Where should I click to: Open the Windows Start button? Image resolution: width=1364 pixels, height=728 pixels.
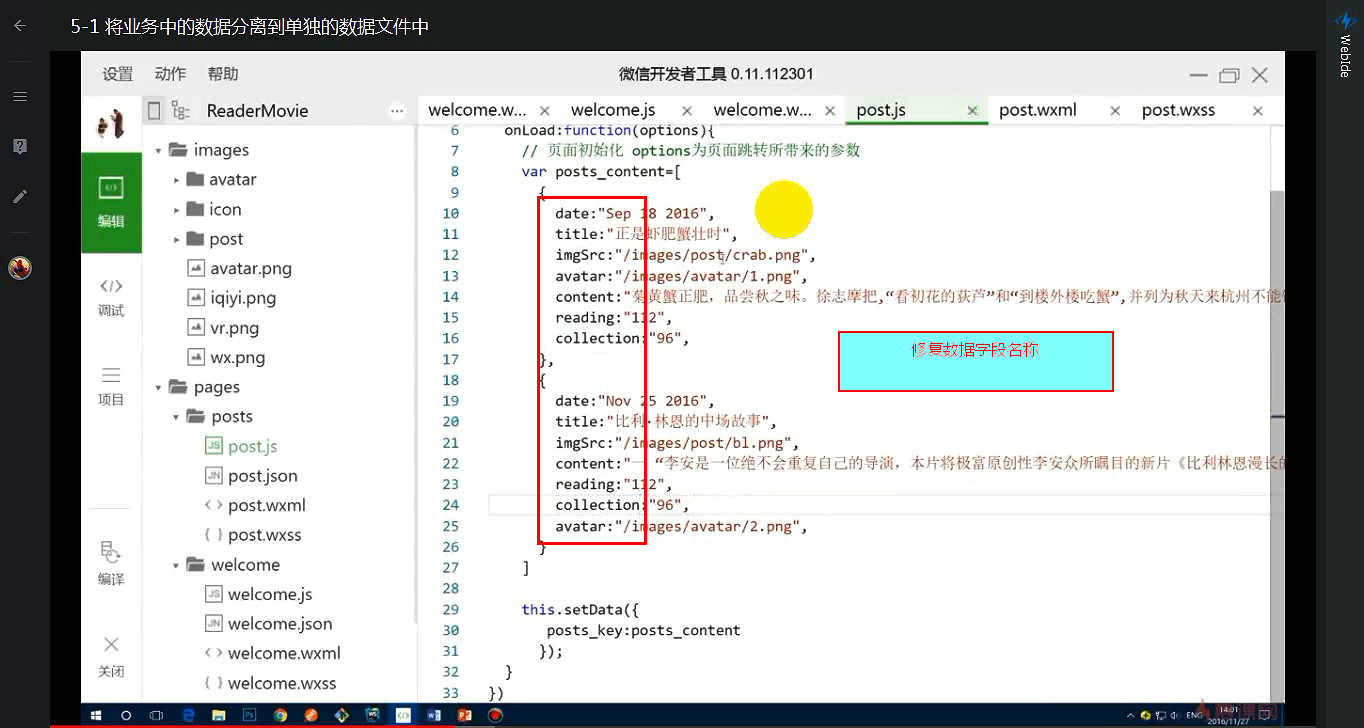97,716
